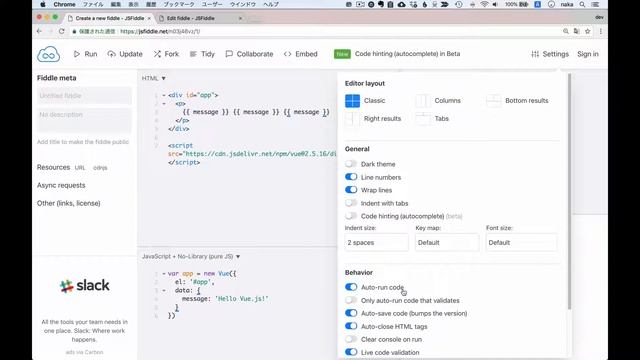
Task: Select the Right results layout
Action: pos(373,118)
